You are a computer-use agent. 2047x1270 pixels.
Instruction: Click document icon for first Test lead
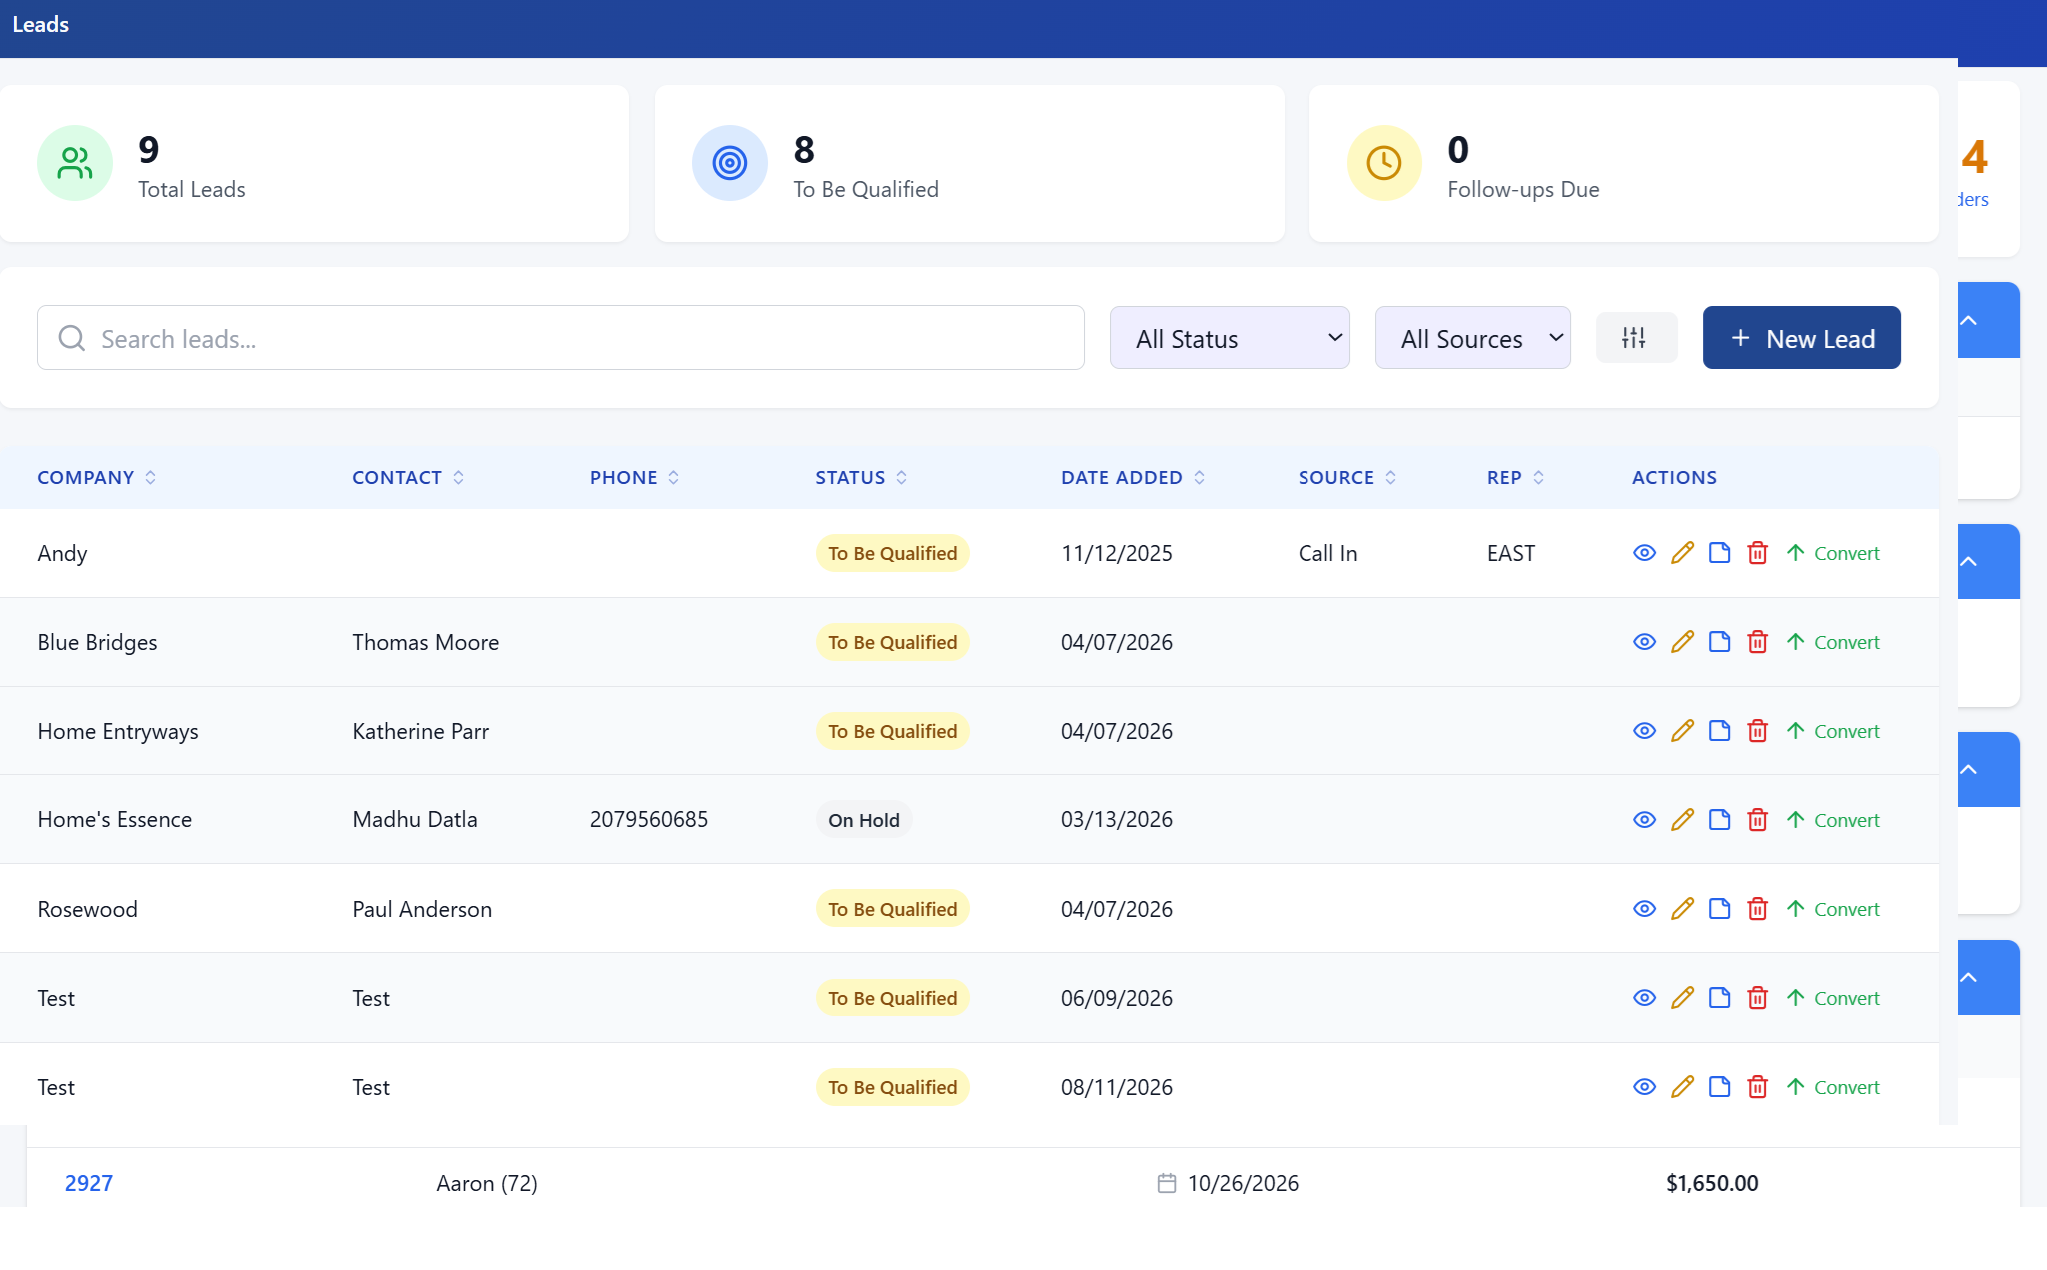(x=1719, y=998)
